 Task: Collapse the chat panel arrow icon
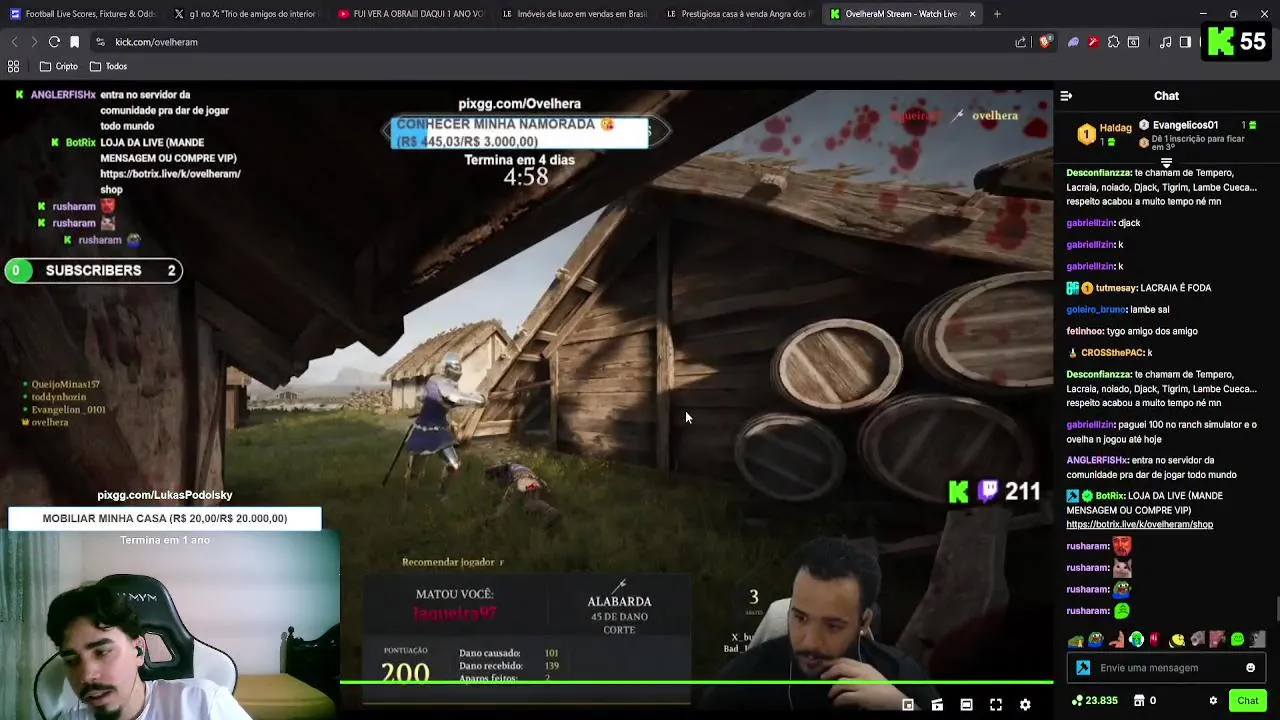click(x=1066, y=96)
